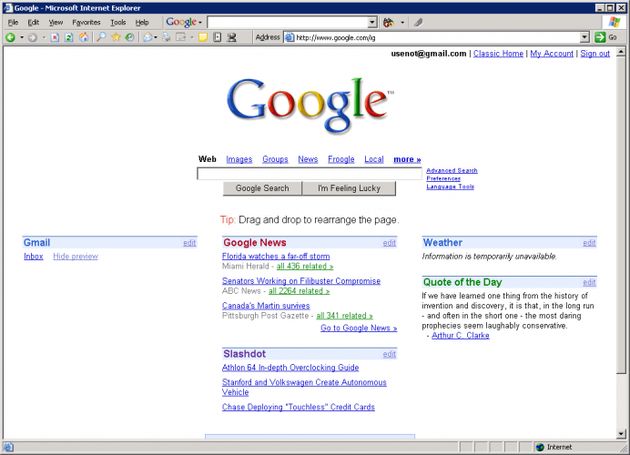Click the Messenger toolbar icon
Image resolution: width=630 pixels, height=455 pixels.
tap(232, 37)
